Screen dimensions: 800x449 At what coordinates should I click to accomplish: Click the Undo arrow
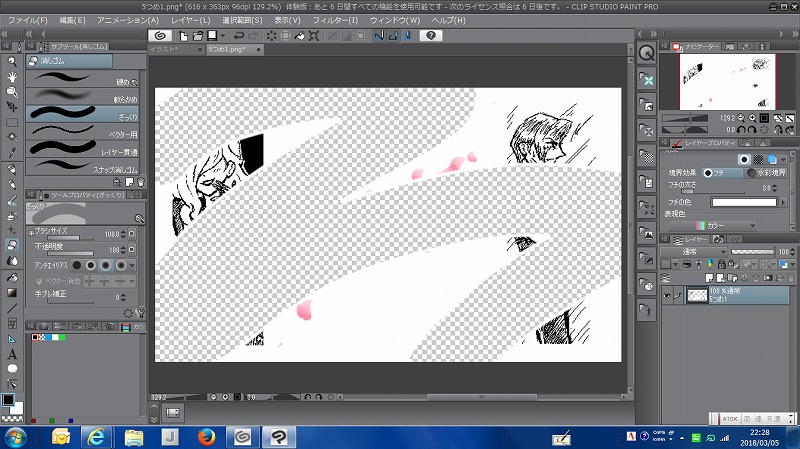pyautogui.click(x=238, y=36)
